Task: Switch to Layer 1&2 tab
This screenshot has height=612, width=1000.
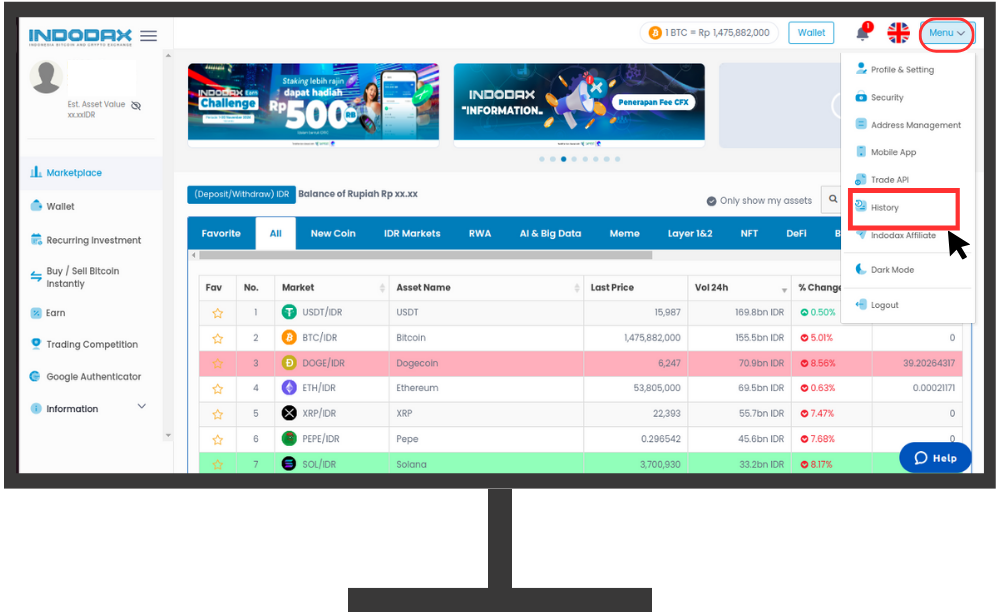Action: tap(690, 233)
